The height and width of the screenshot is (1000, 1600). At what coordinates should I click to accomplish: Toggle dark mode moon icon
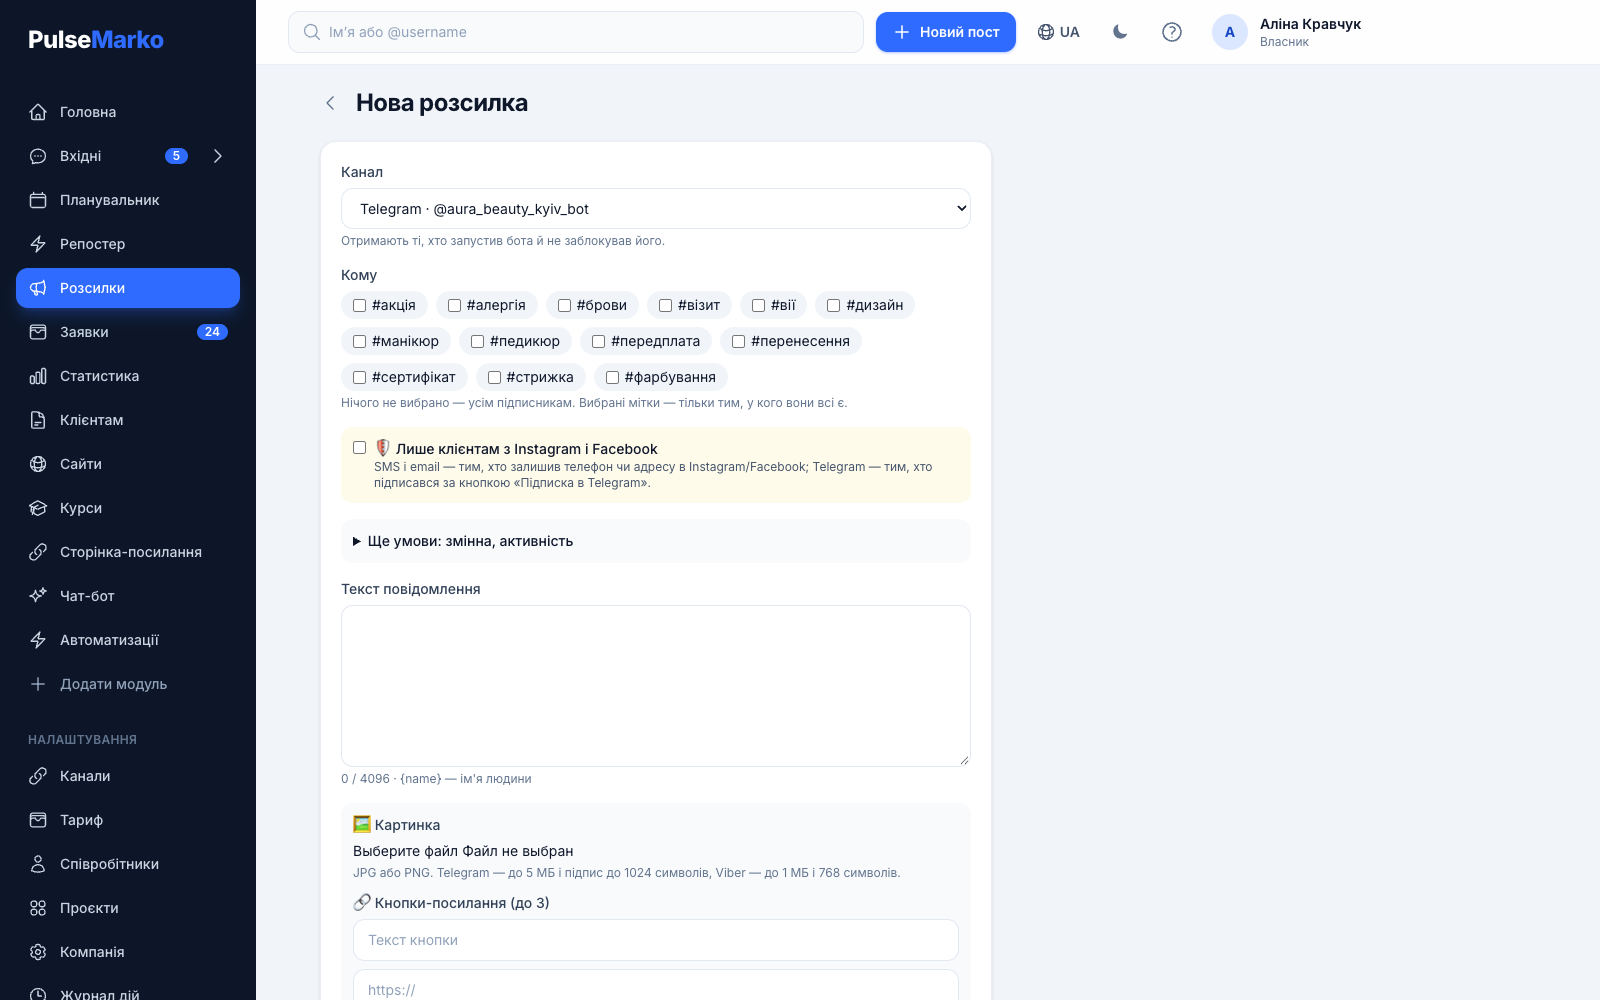coord(1120,32)
